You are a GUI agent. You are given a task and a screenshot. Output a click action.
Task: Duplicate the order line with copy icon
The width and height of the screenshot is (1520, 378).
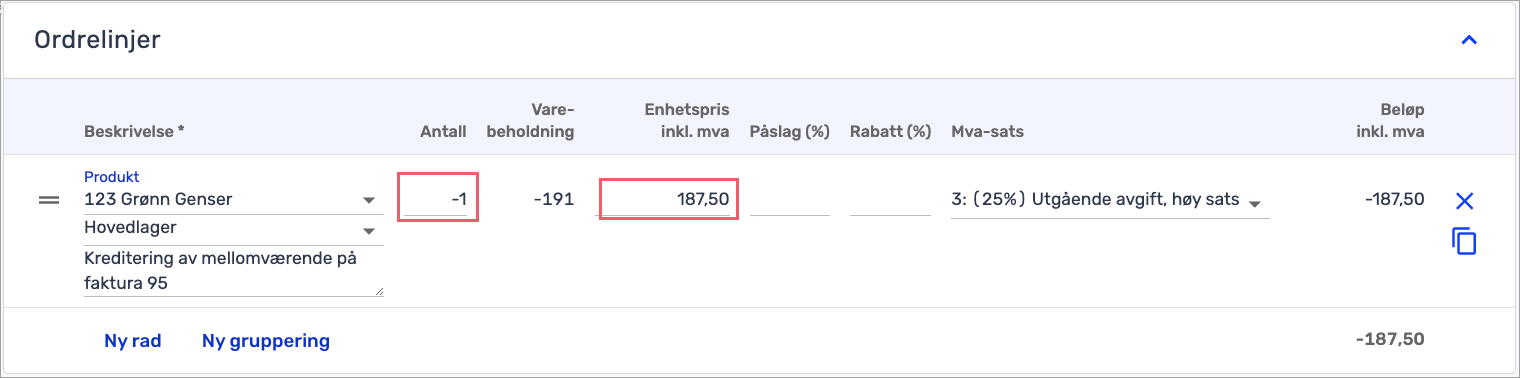pyautogui.click(x=1464, y=241)
